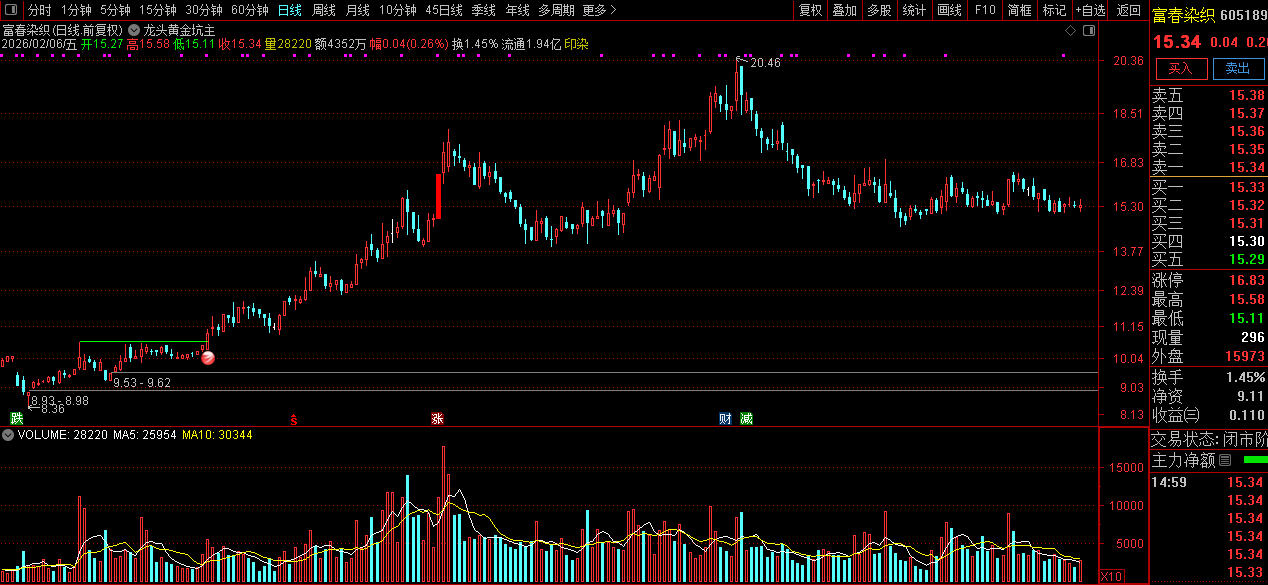Click the red 涨 event marker

pos(437,417)
